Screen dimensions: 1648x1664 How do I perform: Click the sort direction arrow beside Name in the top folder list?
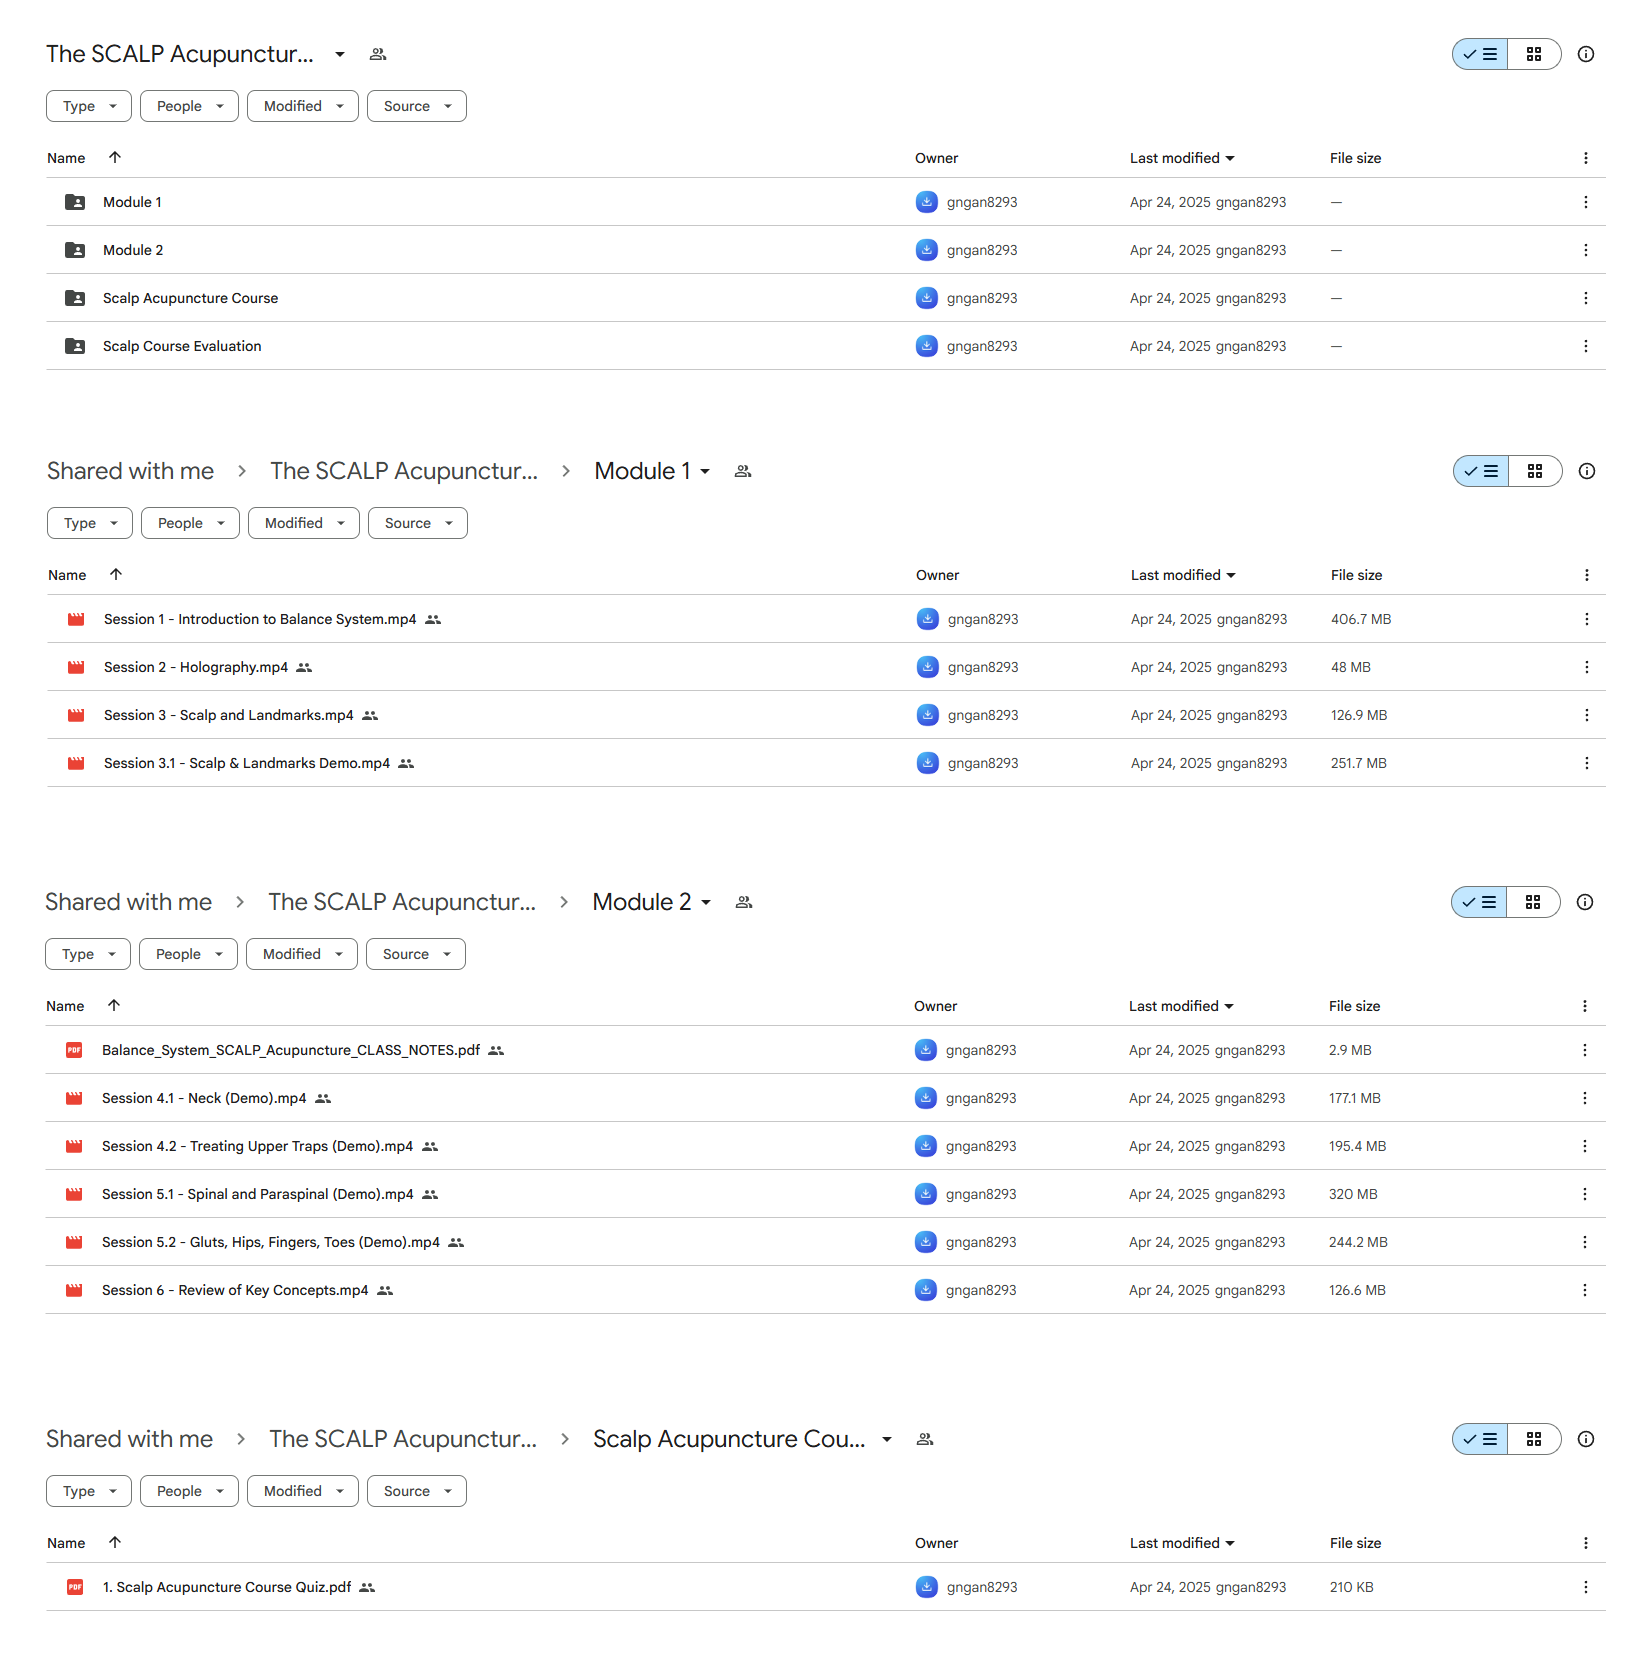pyautogui.click(x=115, y=157)
